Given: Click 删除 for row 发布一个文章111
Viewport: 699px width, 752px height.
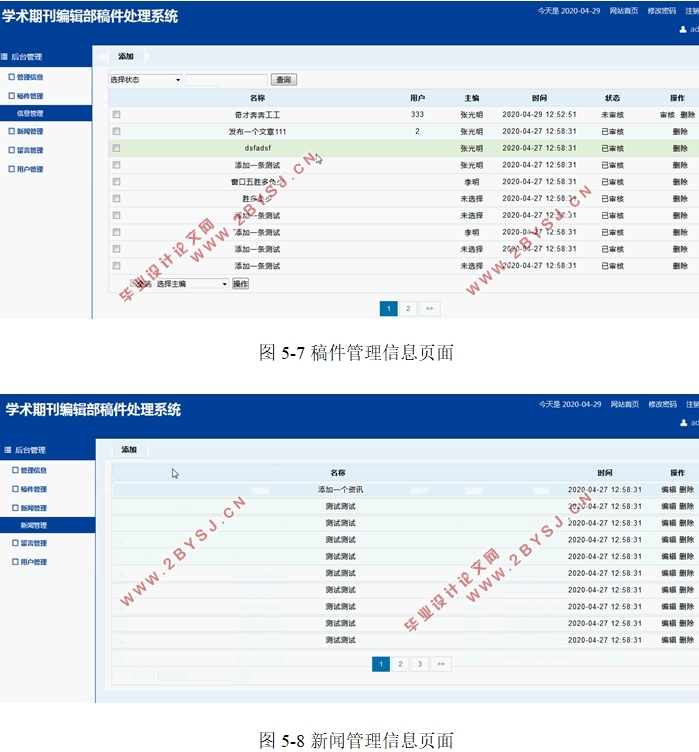Looking at the screenshot, I should 680,131.
